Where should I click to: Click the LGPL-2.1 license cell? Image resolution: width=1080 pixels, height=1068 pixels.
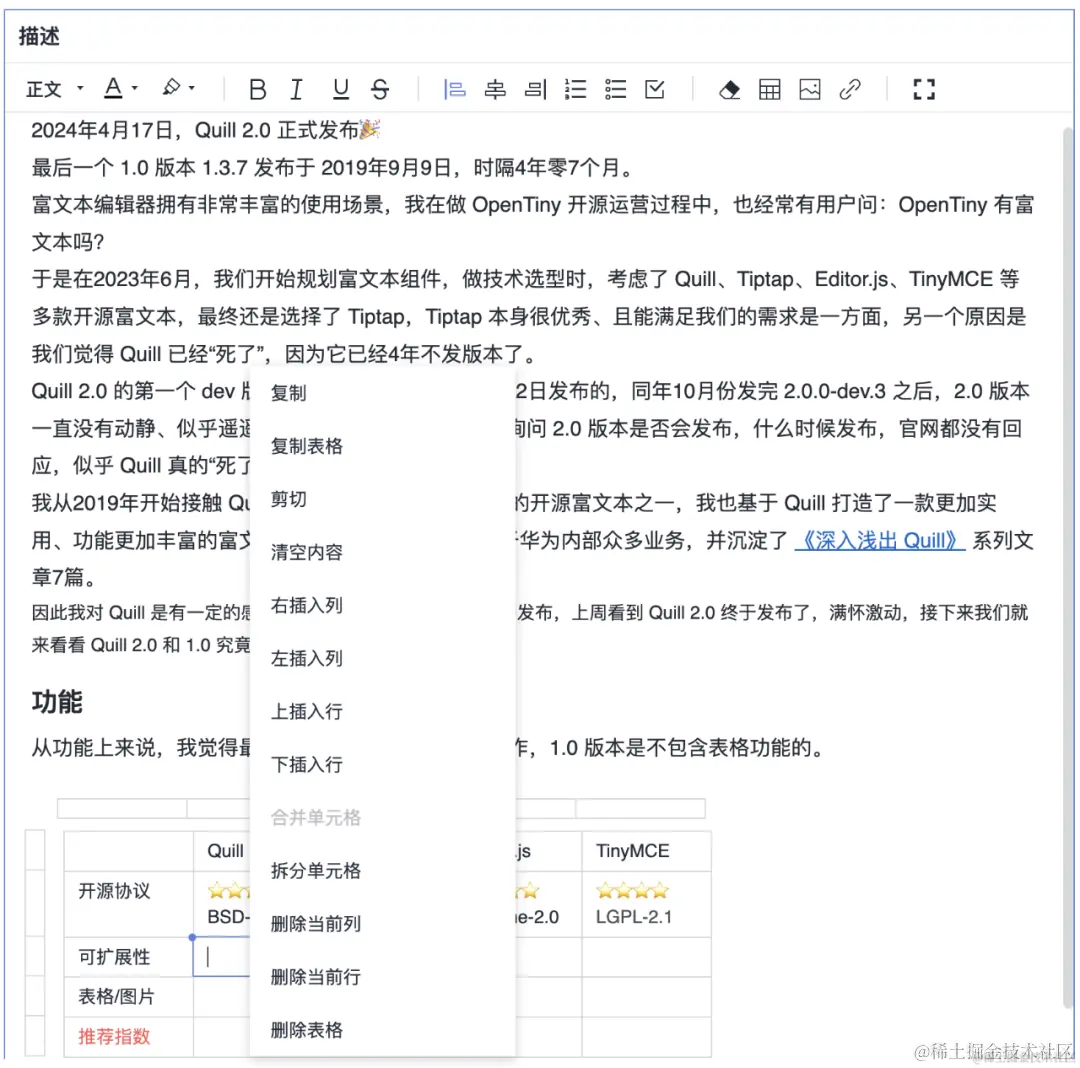pyautogui.click(x=646, y=904)
